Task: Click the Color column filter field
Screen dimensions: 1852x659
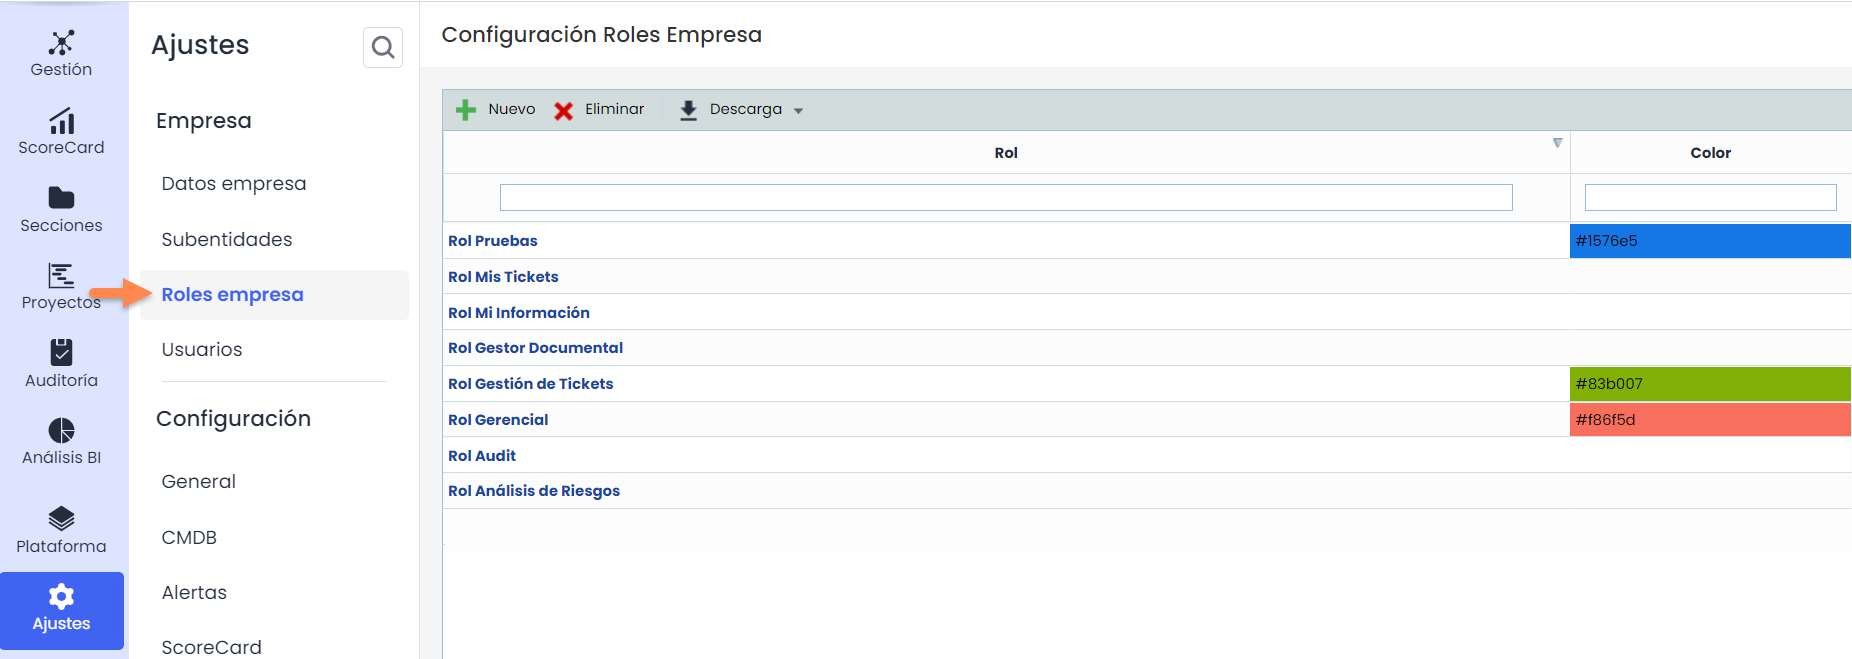Action: (1710, 198)
